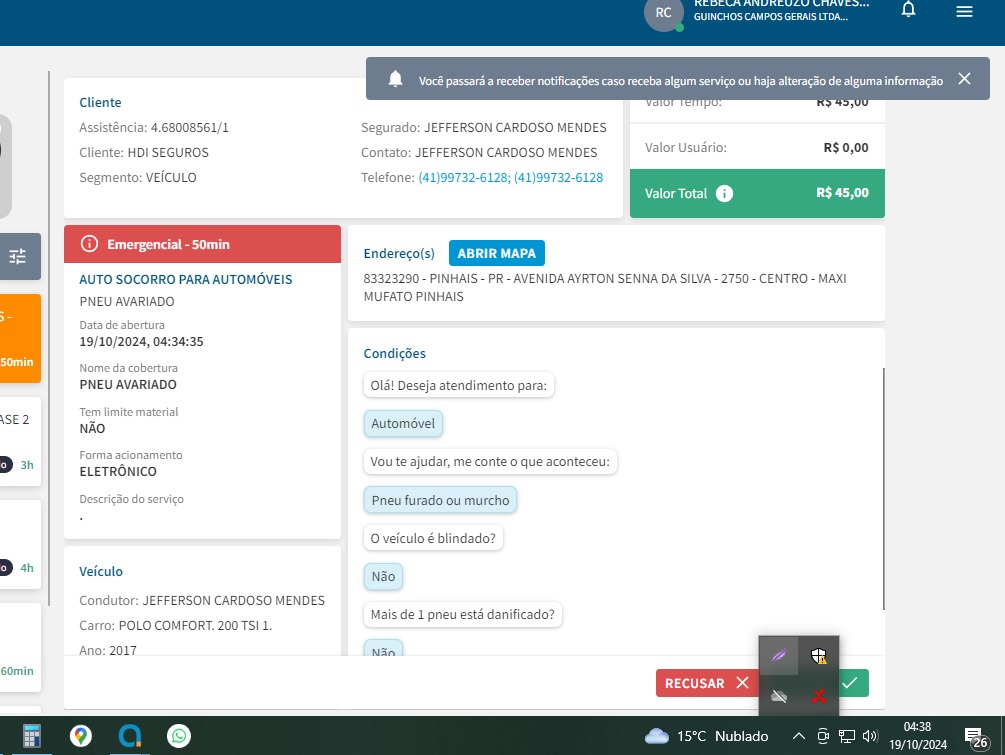The image size is (1005, 755).
Task: Click the Carro: POLO COMFORT. 200 TSI 1. text
Action: [x=176, y=626]
